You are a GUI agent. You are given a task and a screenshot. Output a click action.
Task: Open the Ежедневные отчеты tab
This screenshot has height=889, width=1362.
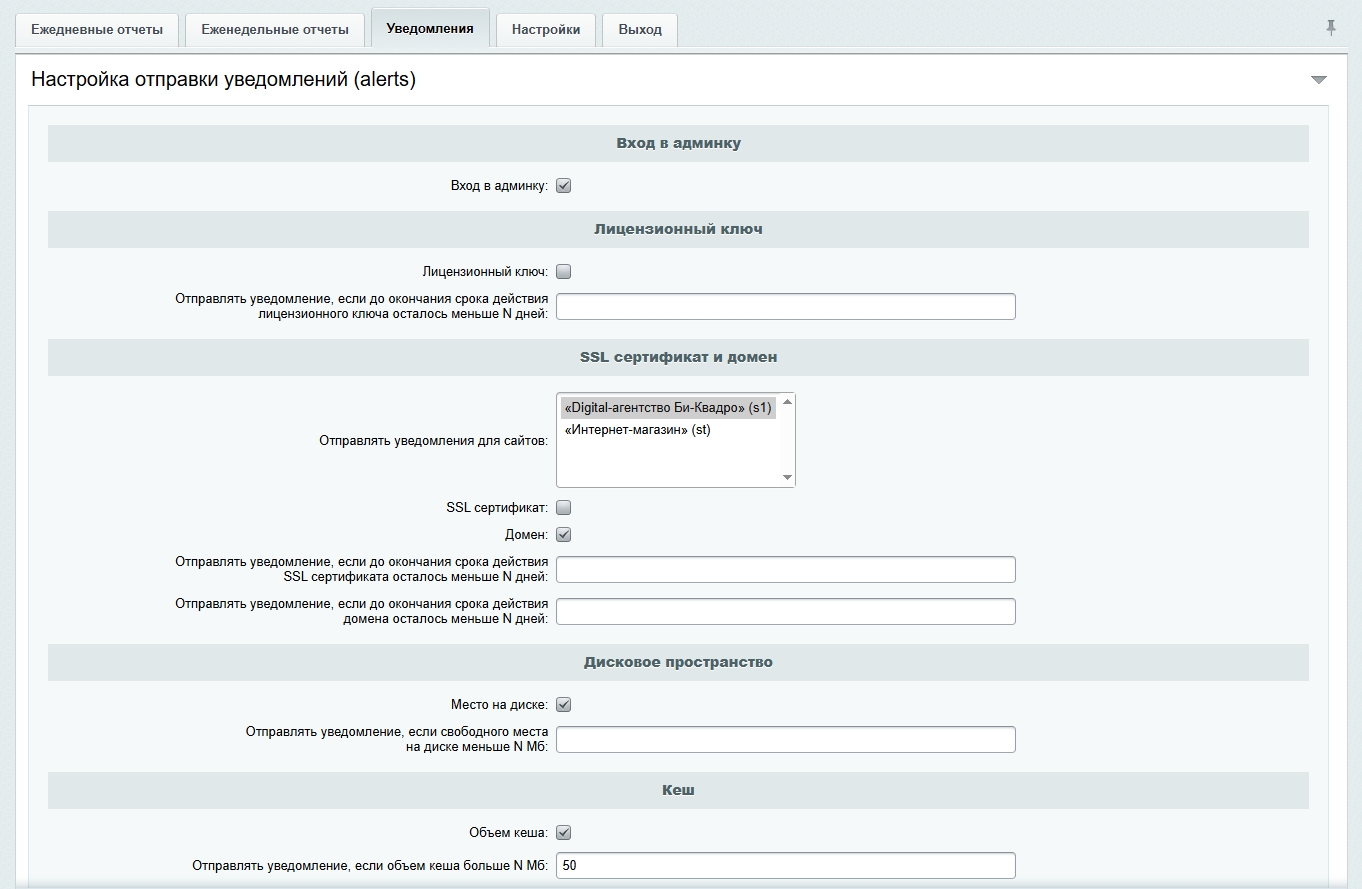[97, 30]
